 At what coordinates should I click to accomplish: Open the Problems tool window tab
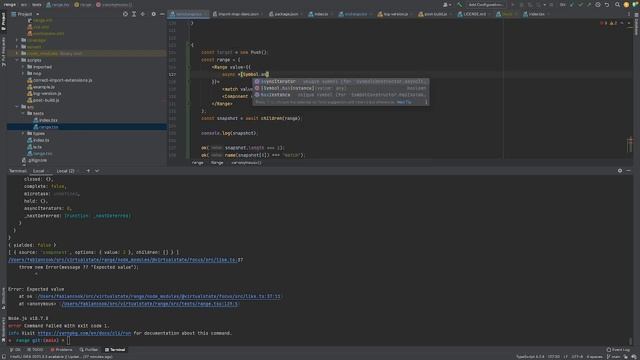61,350
